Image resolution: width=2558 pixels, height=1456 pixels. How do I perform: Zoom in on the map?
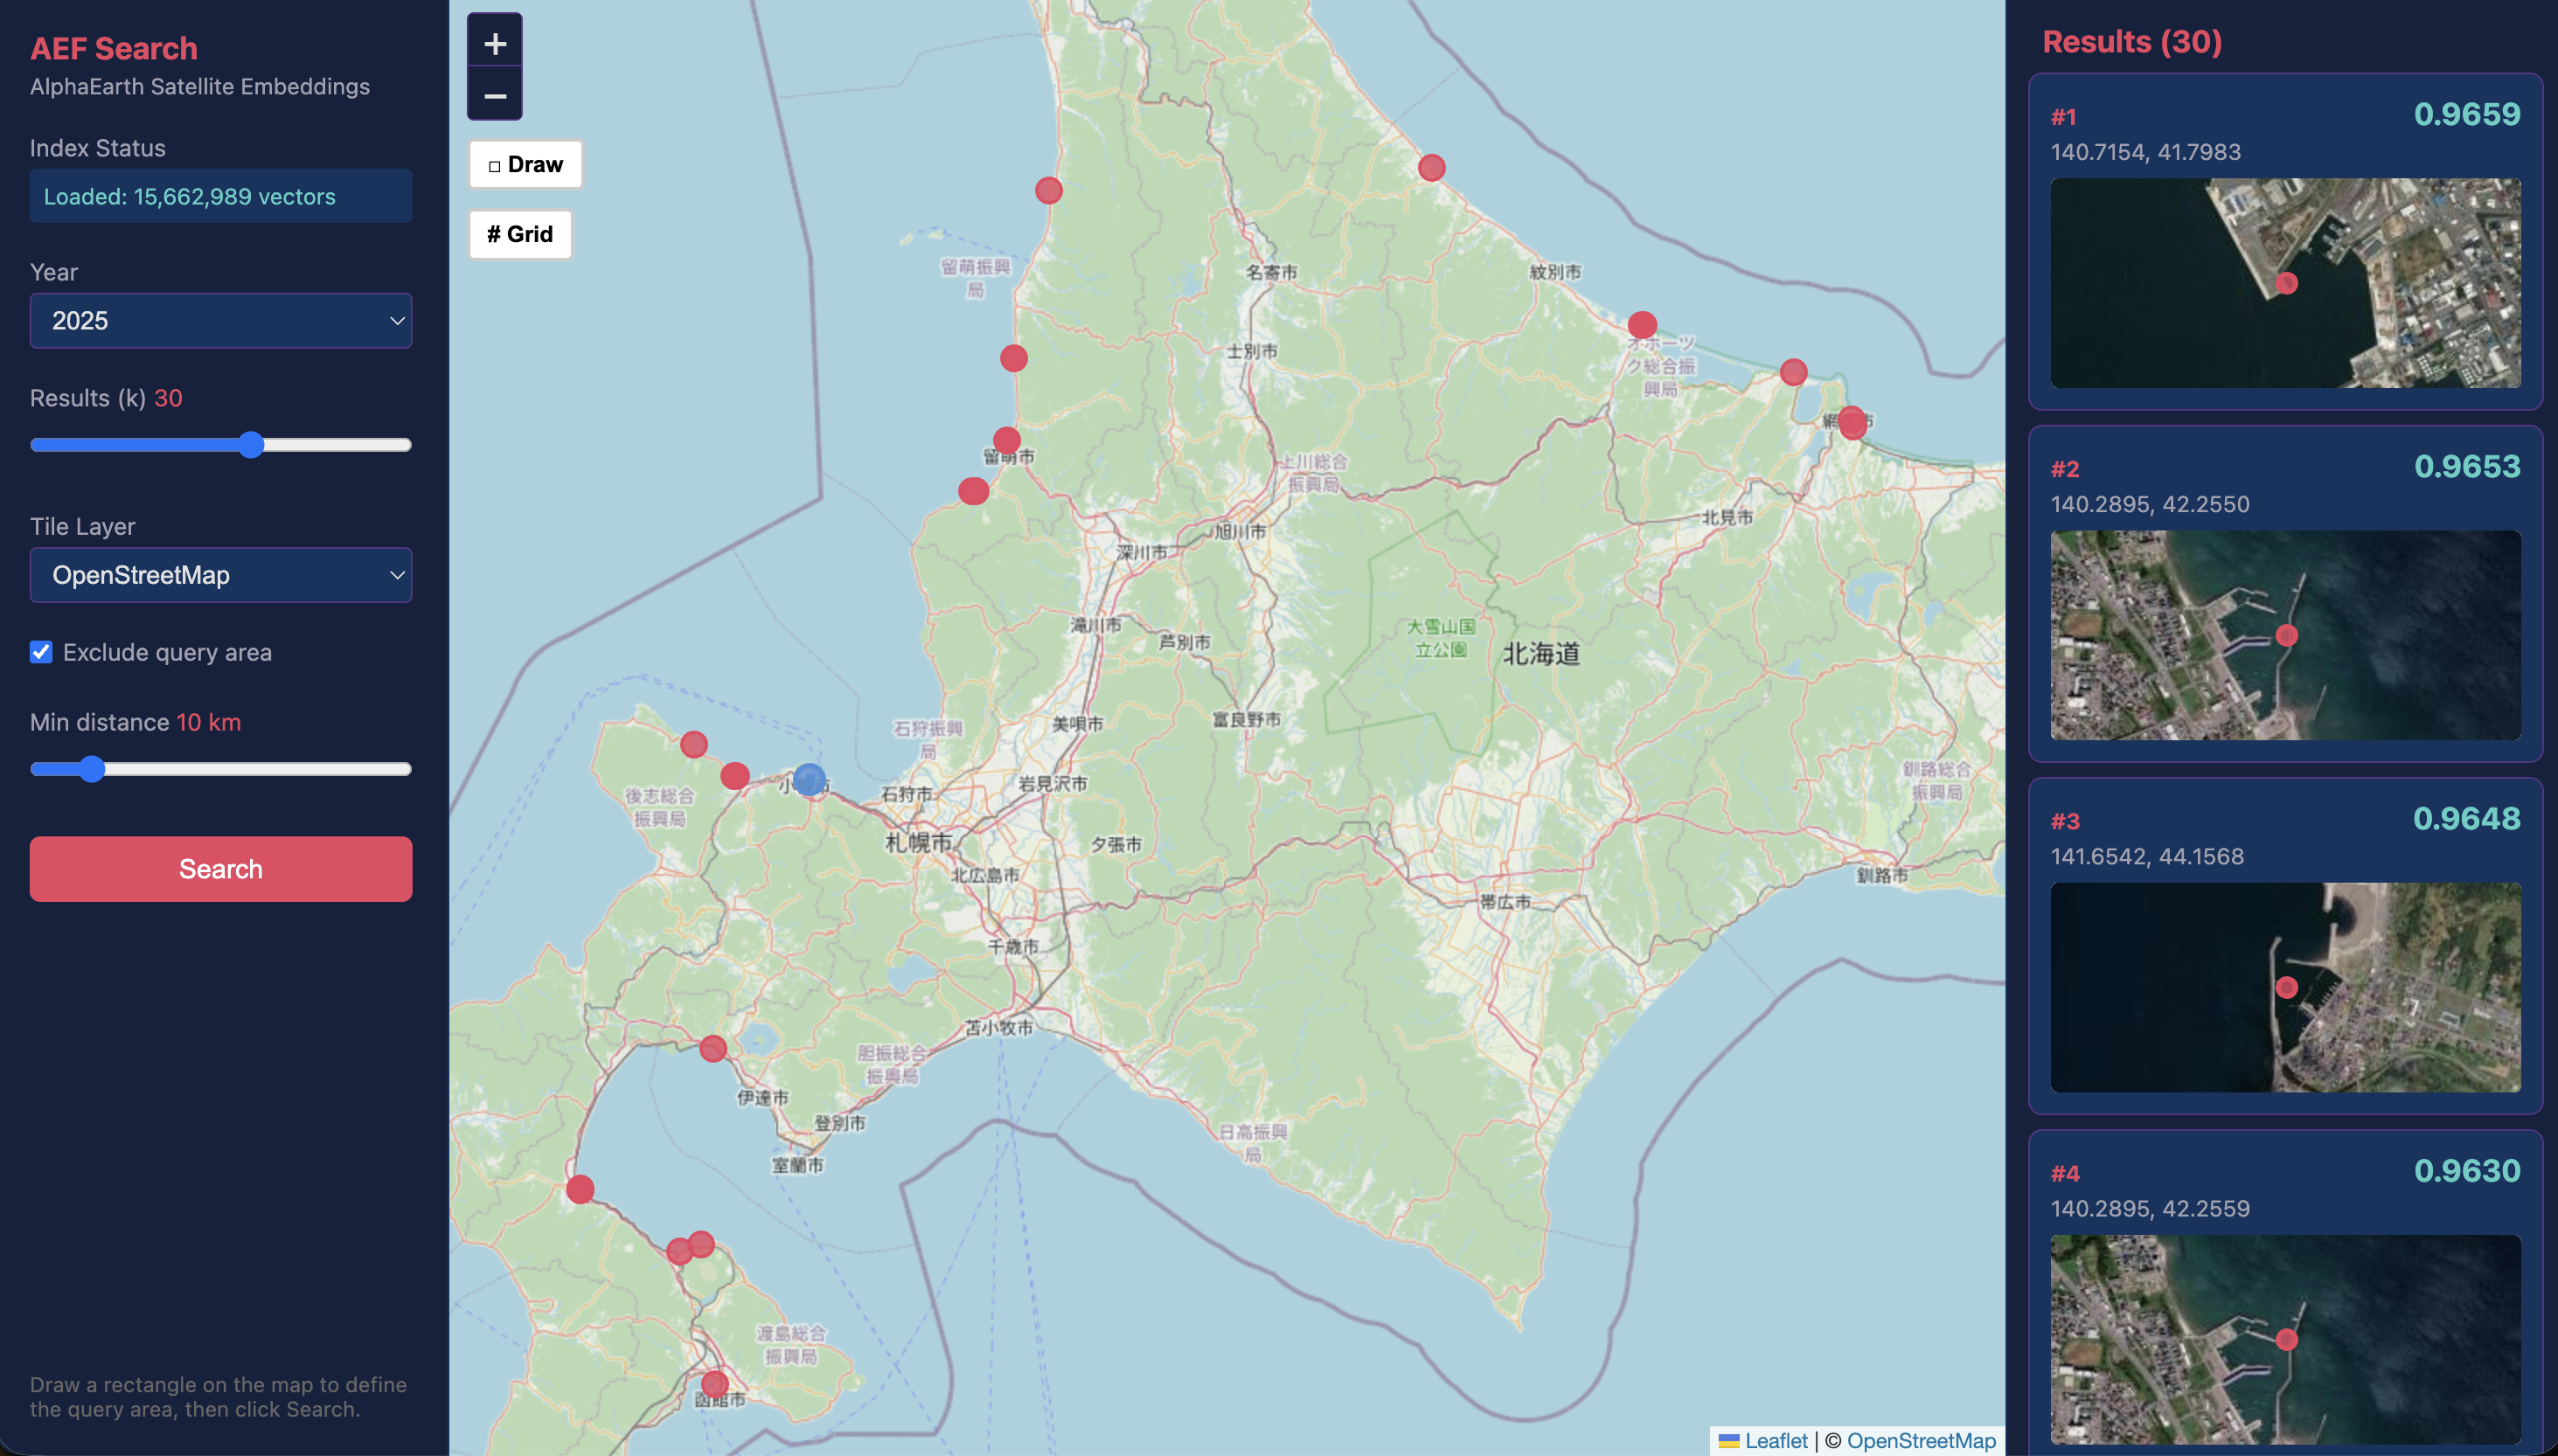point(495,43)
